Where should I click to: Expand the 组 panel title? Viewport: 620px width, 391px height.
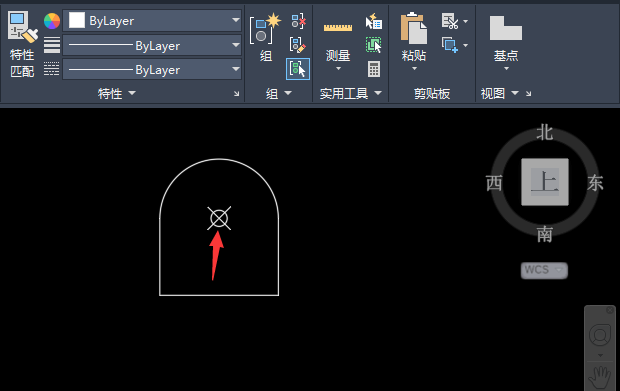point(279,94)
